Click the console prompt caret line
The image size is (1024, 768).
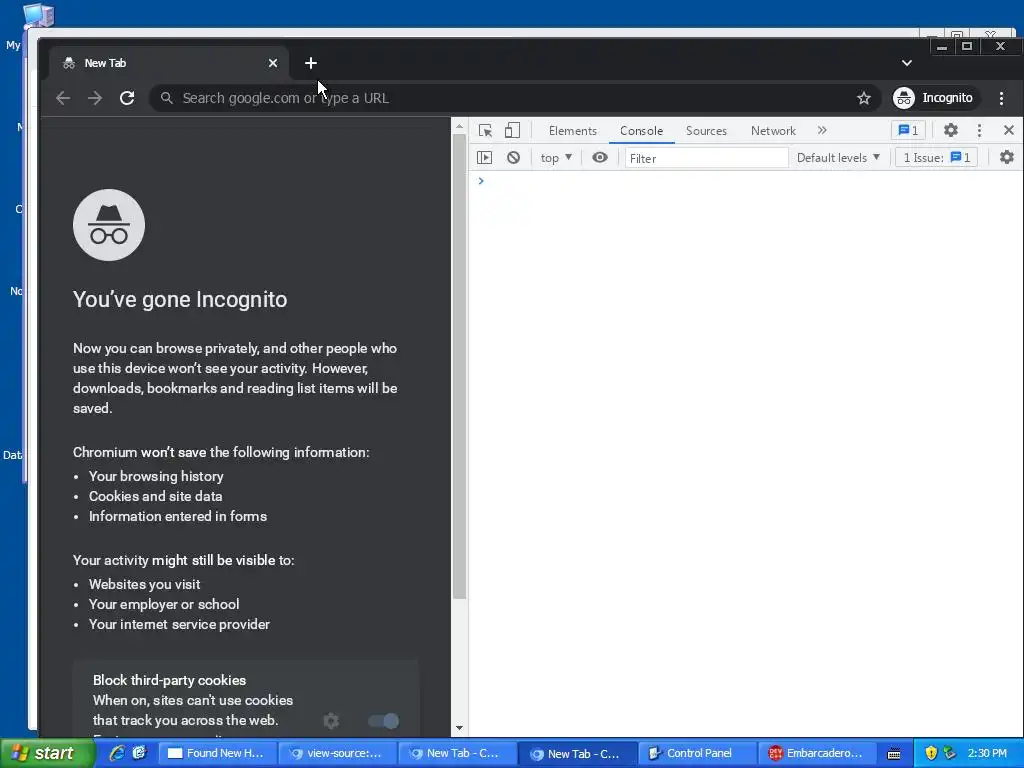(745, 181)
